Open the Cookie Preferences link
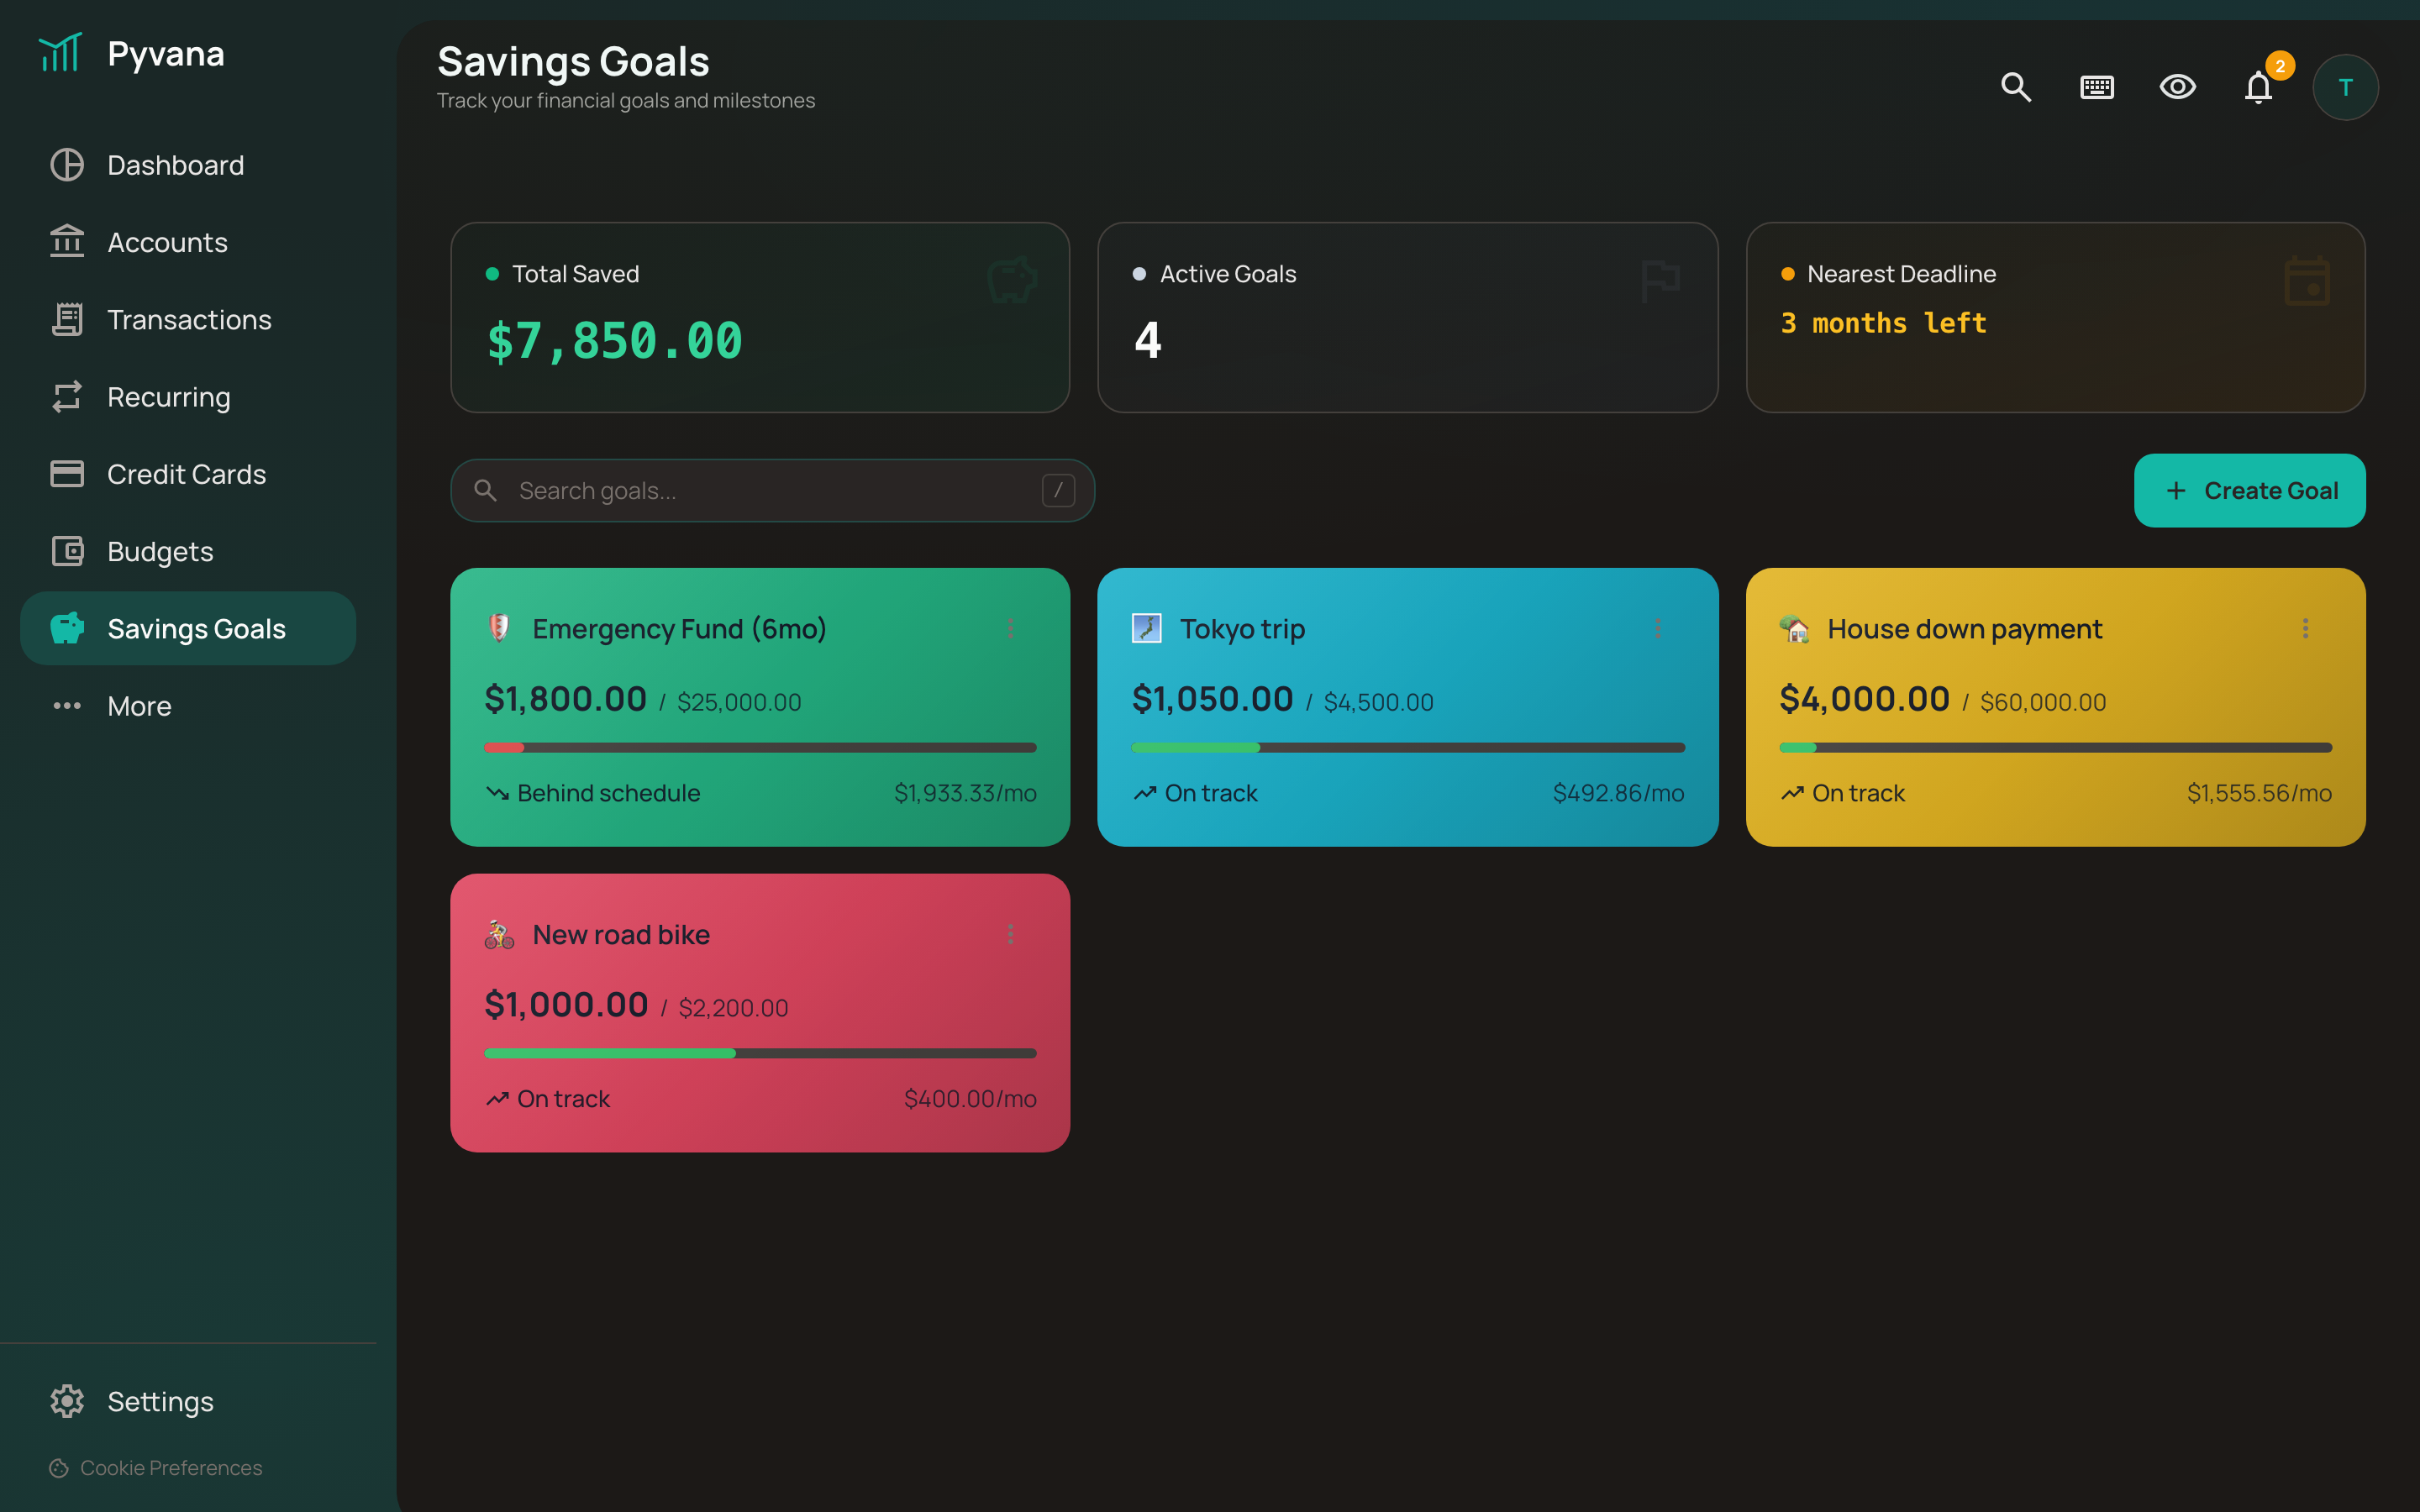 156,1467
